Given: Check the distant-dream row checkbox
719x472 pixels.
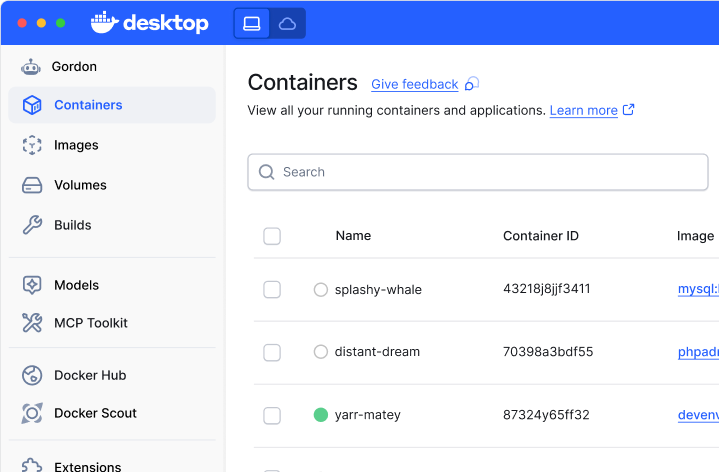Looking at the screenshot, I should point(272,353).
